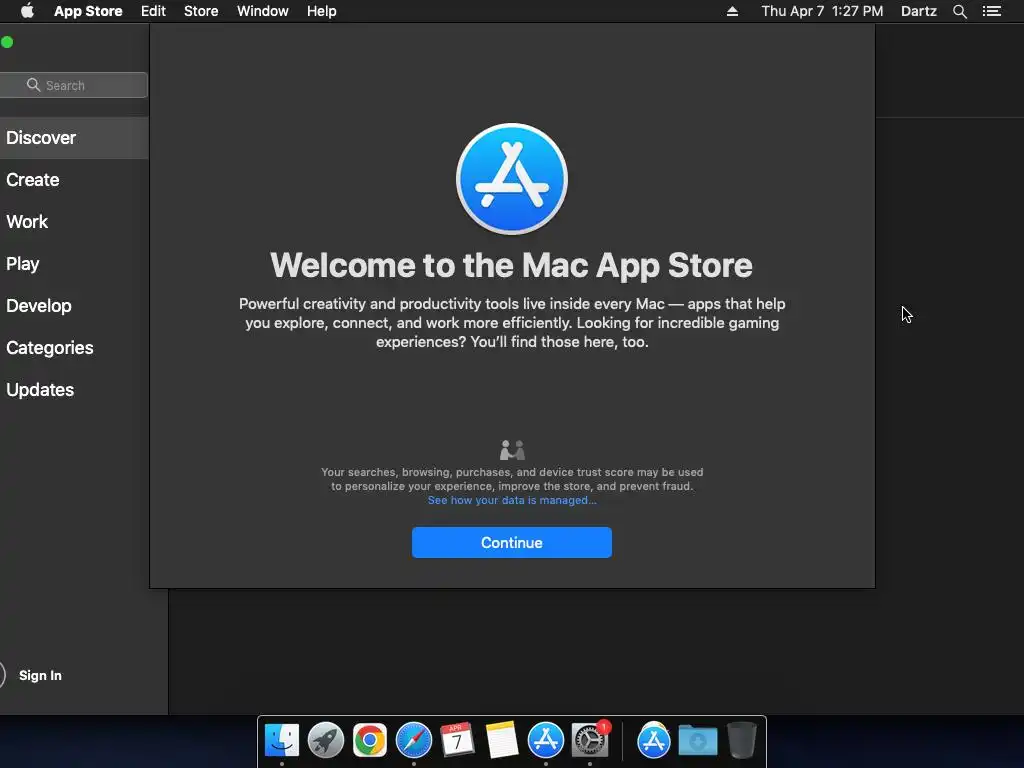This screenshot has width=1024, height=768.
Task: Open the Trash in the Dock
Action: [x=741, y=740]
